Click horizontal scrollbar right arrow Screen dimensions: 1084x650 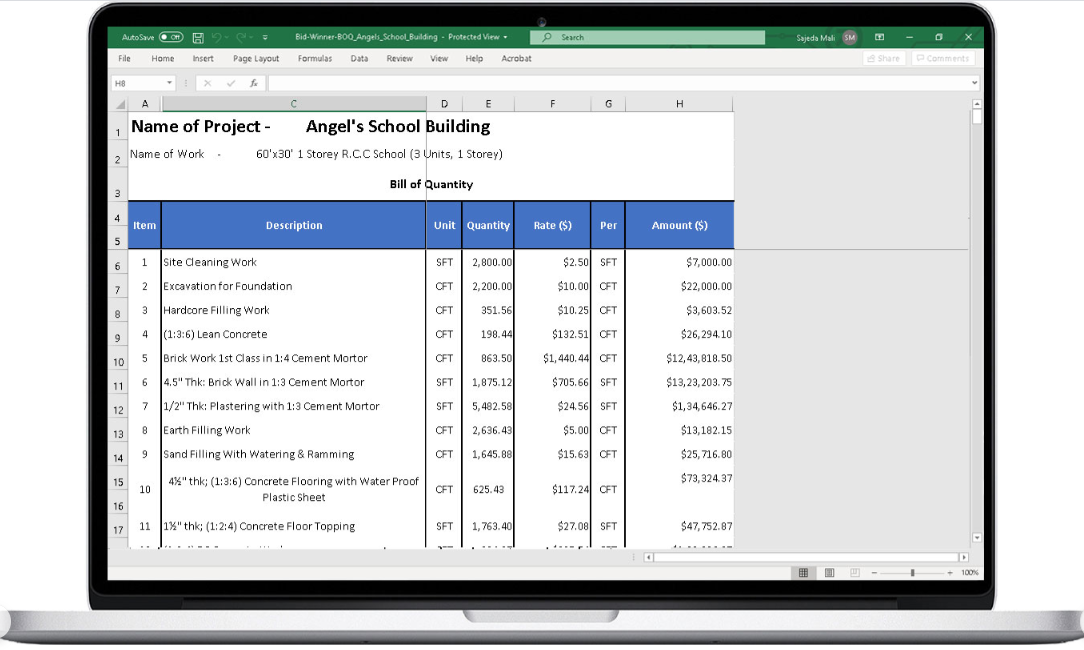(x=964, y=557)
